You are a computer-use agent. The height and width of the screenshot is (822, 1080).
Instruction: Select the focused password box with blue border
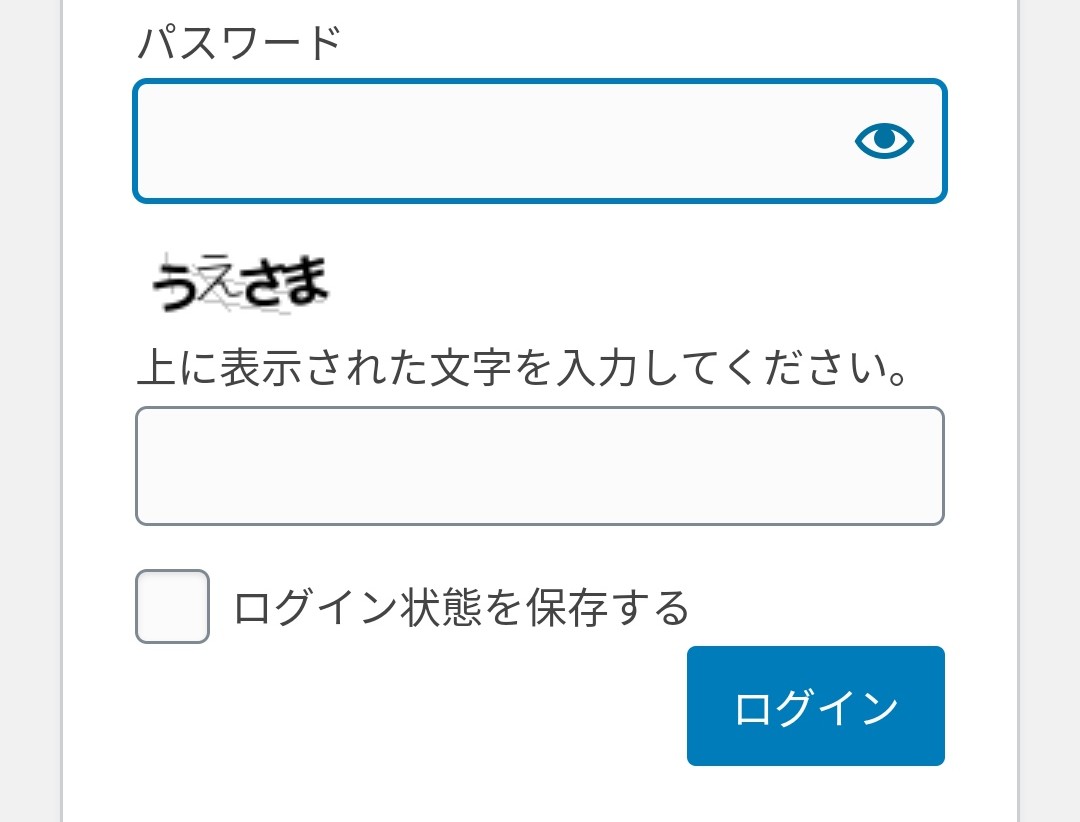click(x=539, y=141)
